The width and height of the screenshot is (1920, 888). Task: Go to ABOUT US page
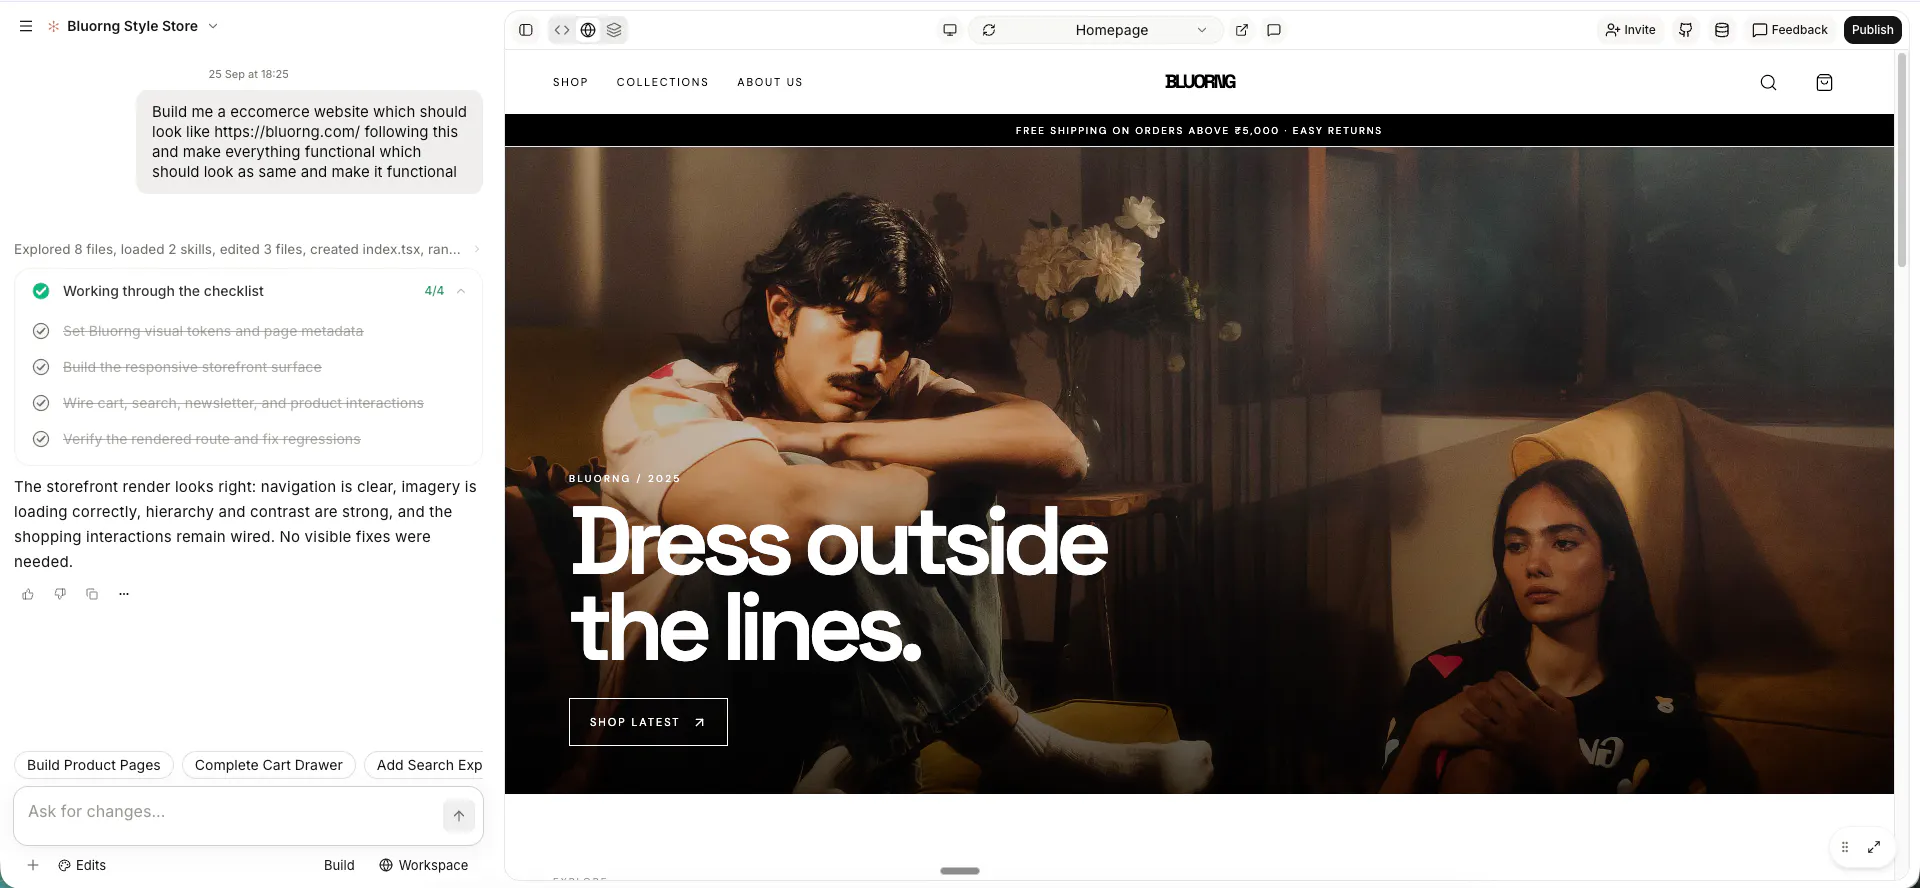click(x=770, y=82)
